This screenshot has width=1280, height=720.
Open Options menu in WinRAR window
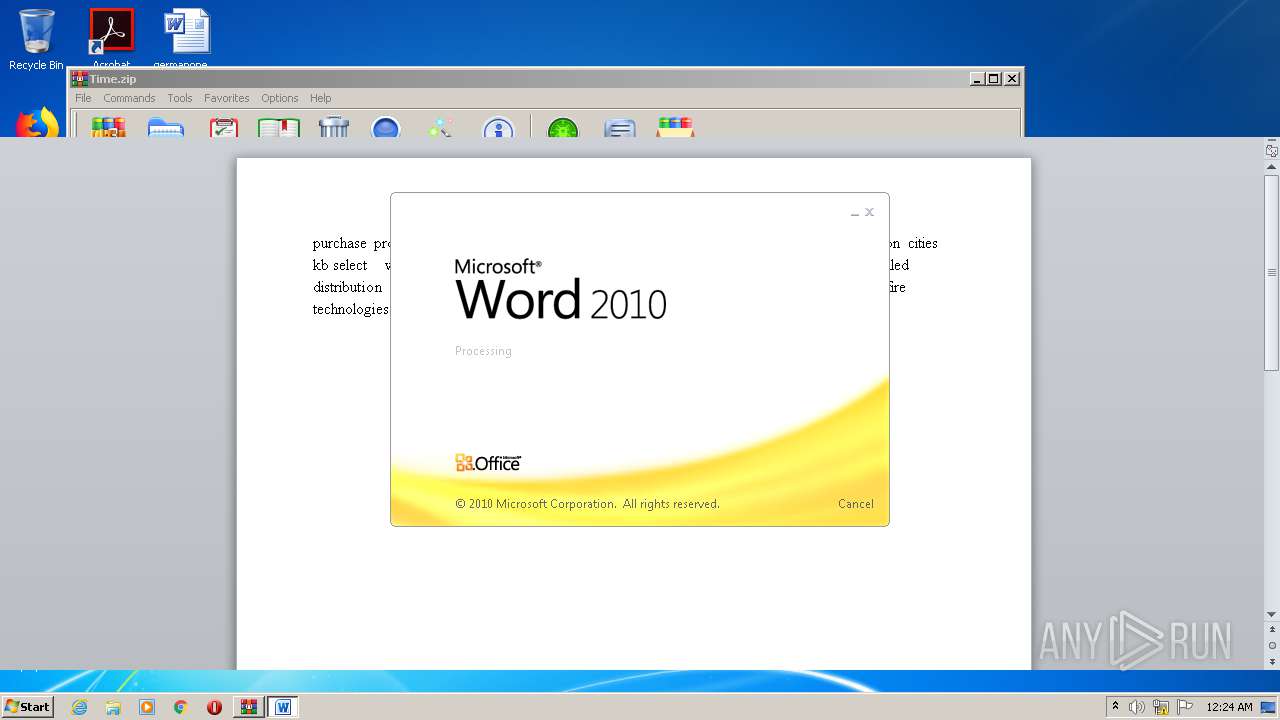[279, 98]
